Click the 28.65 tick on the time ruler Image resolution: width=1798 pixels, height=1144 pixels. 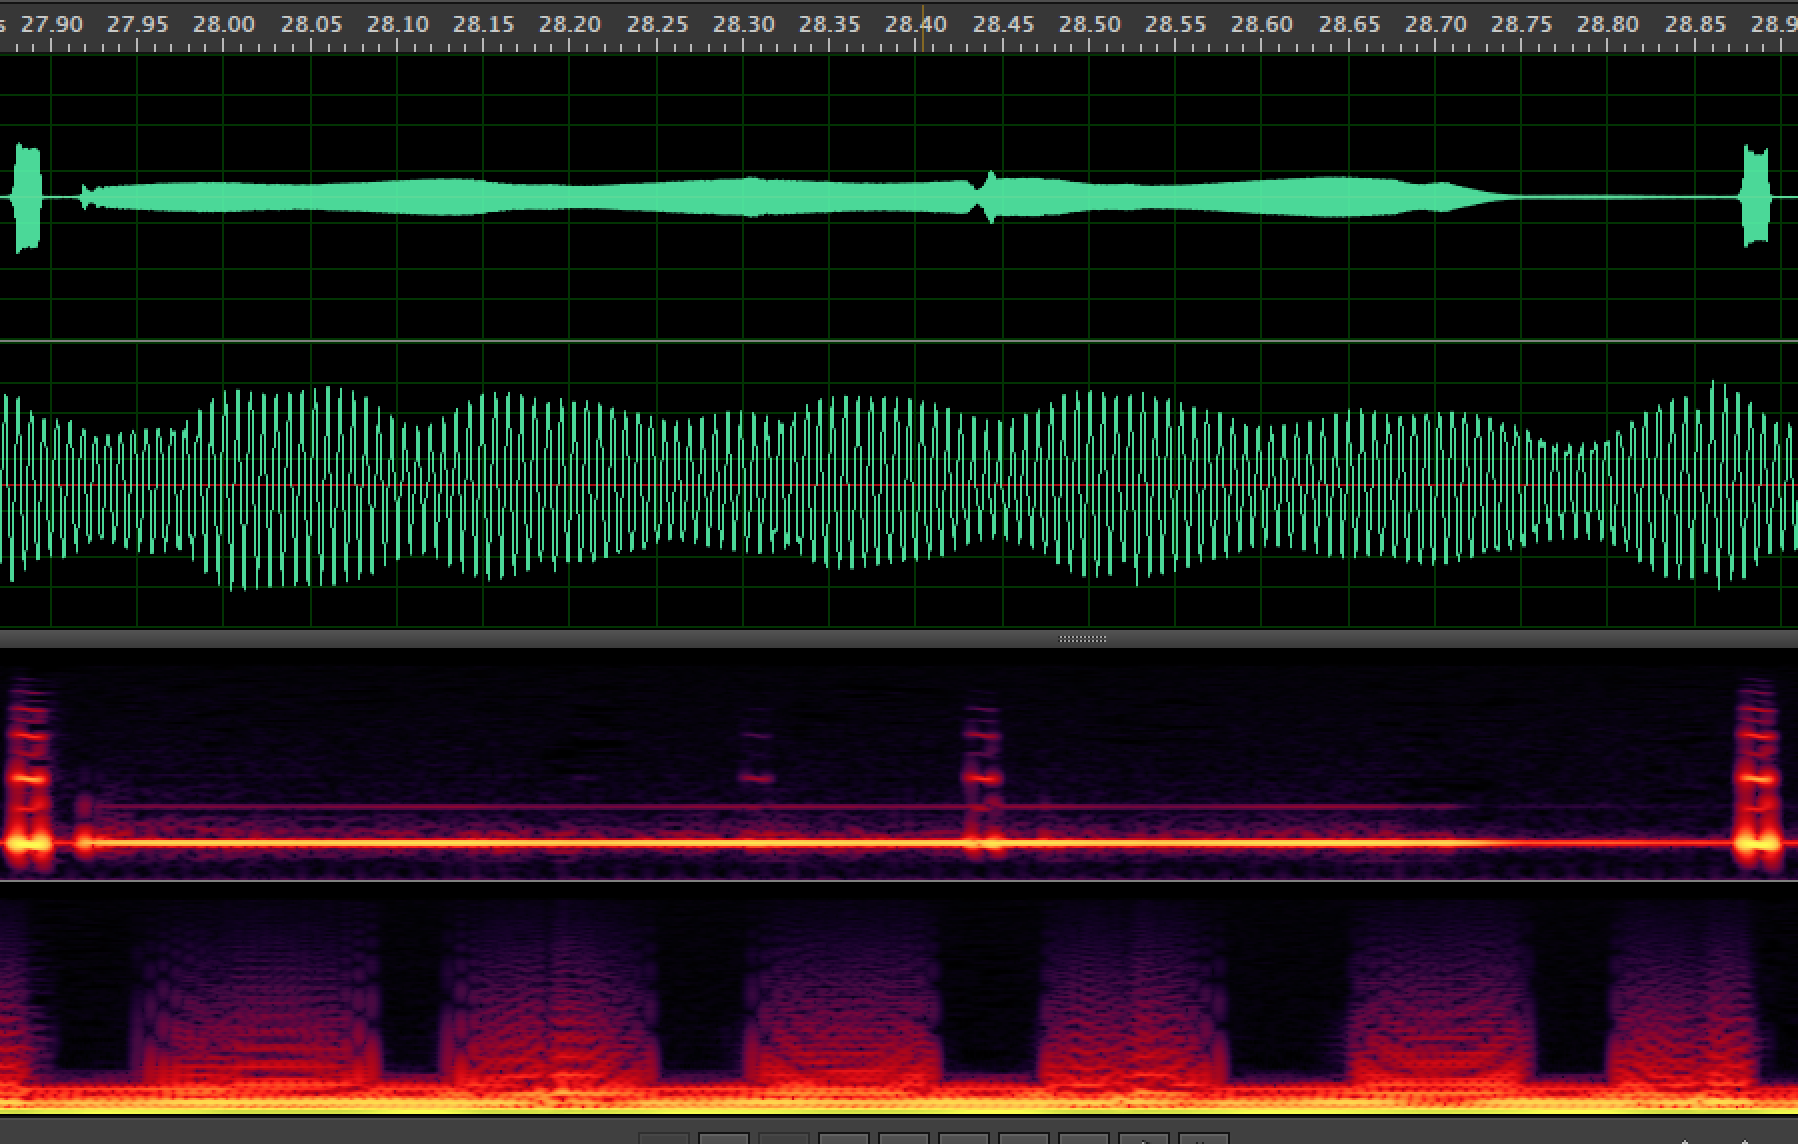[1349, 24]
